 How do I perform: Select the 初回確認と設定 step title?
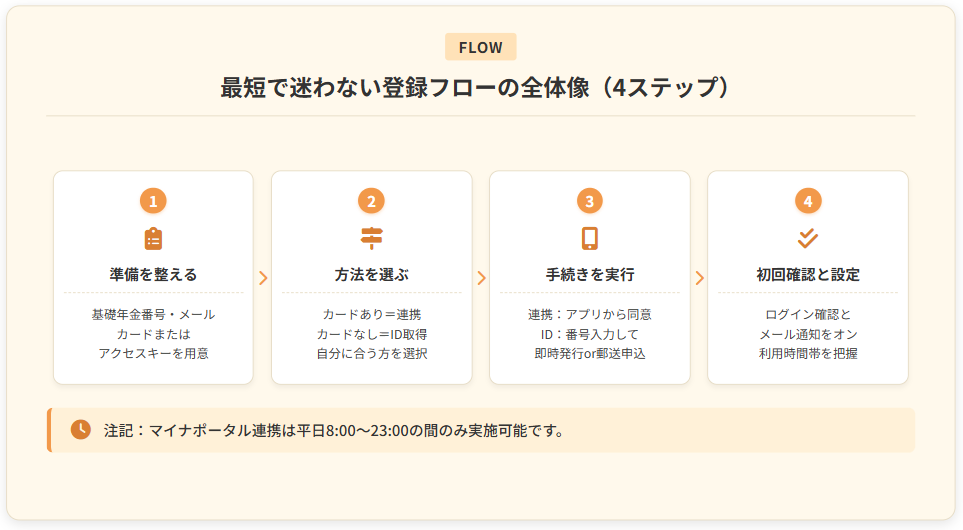(x=807, y=274)
